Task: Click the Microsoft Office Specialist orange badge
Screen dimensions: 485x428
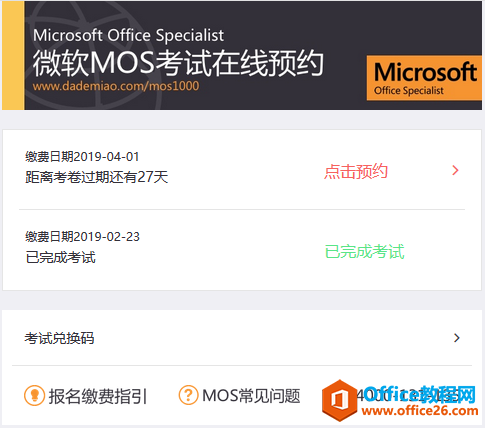Action: point(424,78)
